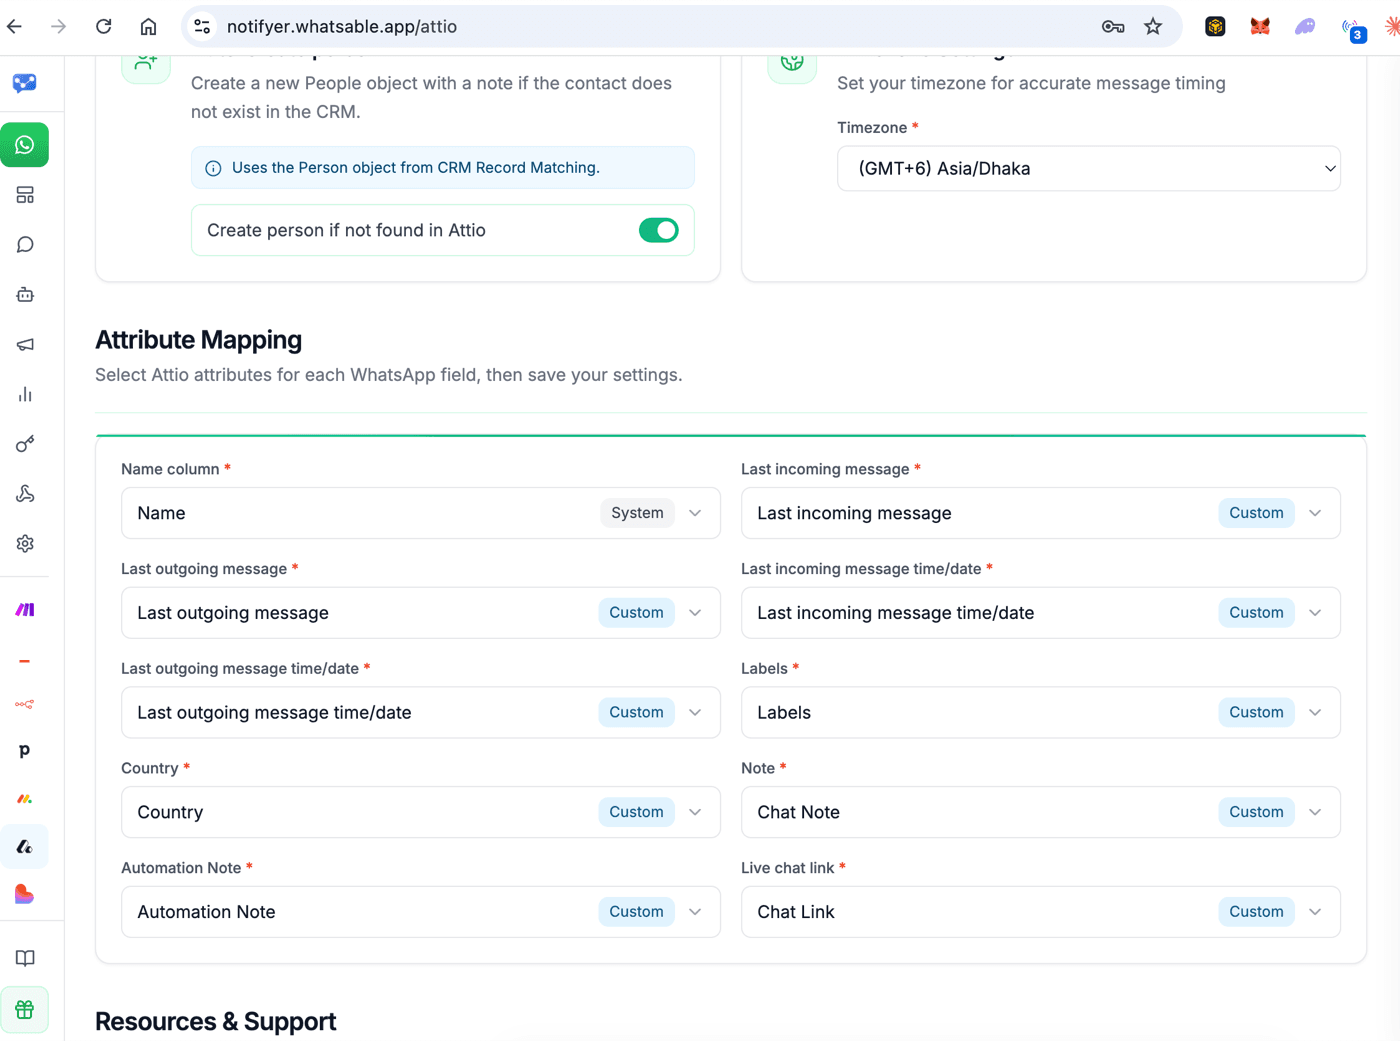Open the n8n integration icon in sidebar

(25, 704)
